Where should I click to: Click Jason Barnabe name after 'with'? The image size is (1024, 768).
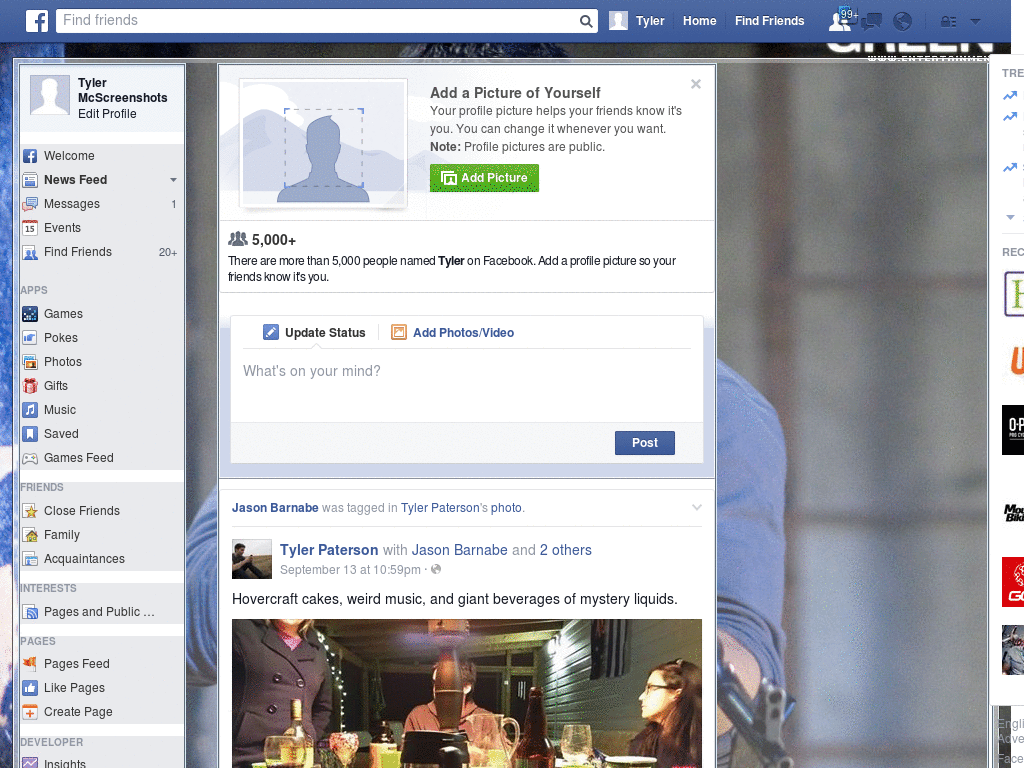click(459, 550)
